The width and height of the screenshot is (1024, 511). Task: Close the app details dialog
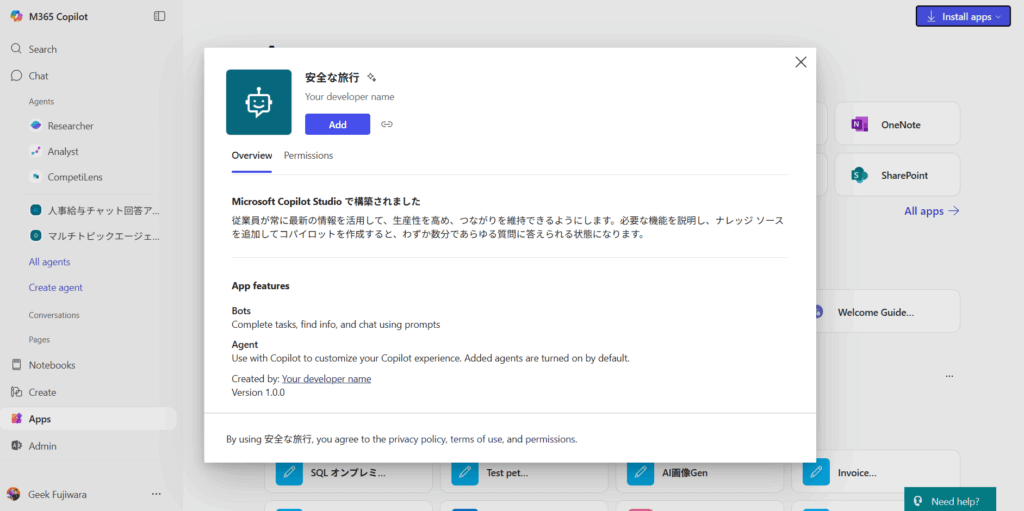800,62
